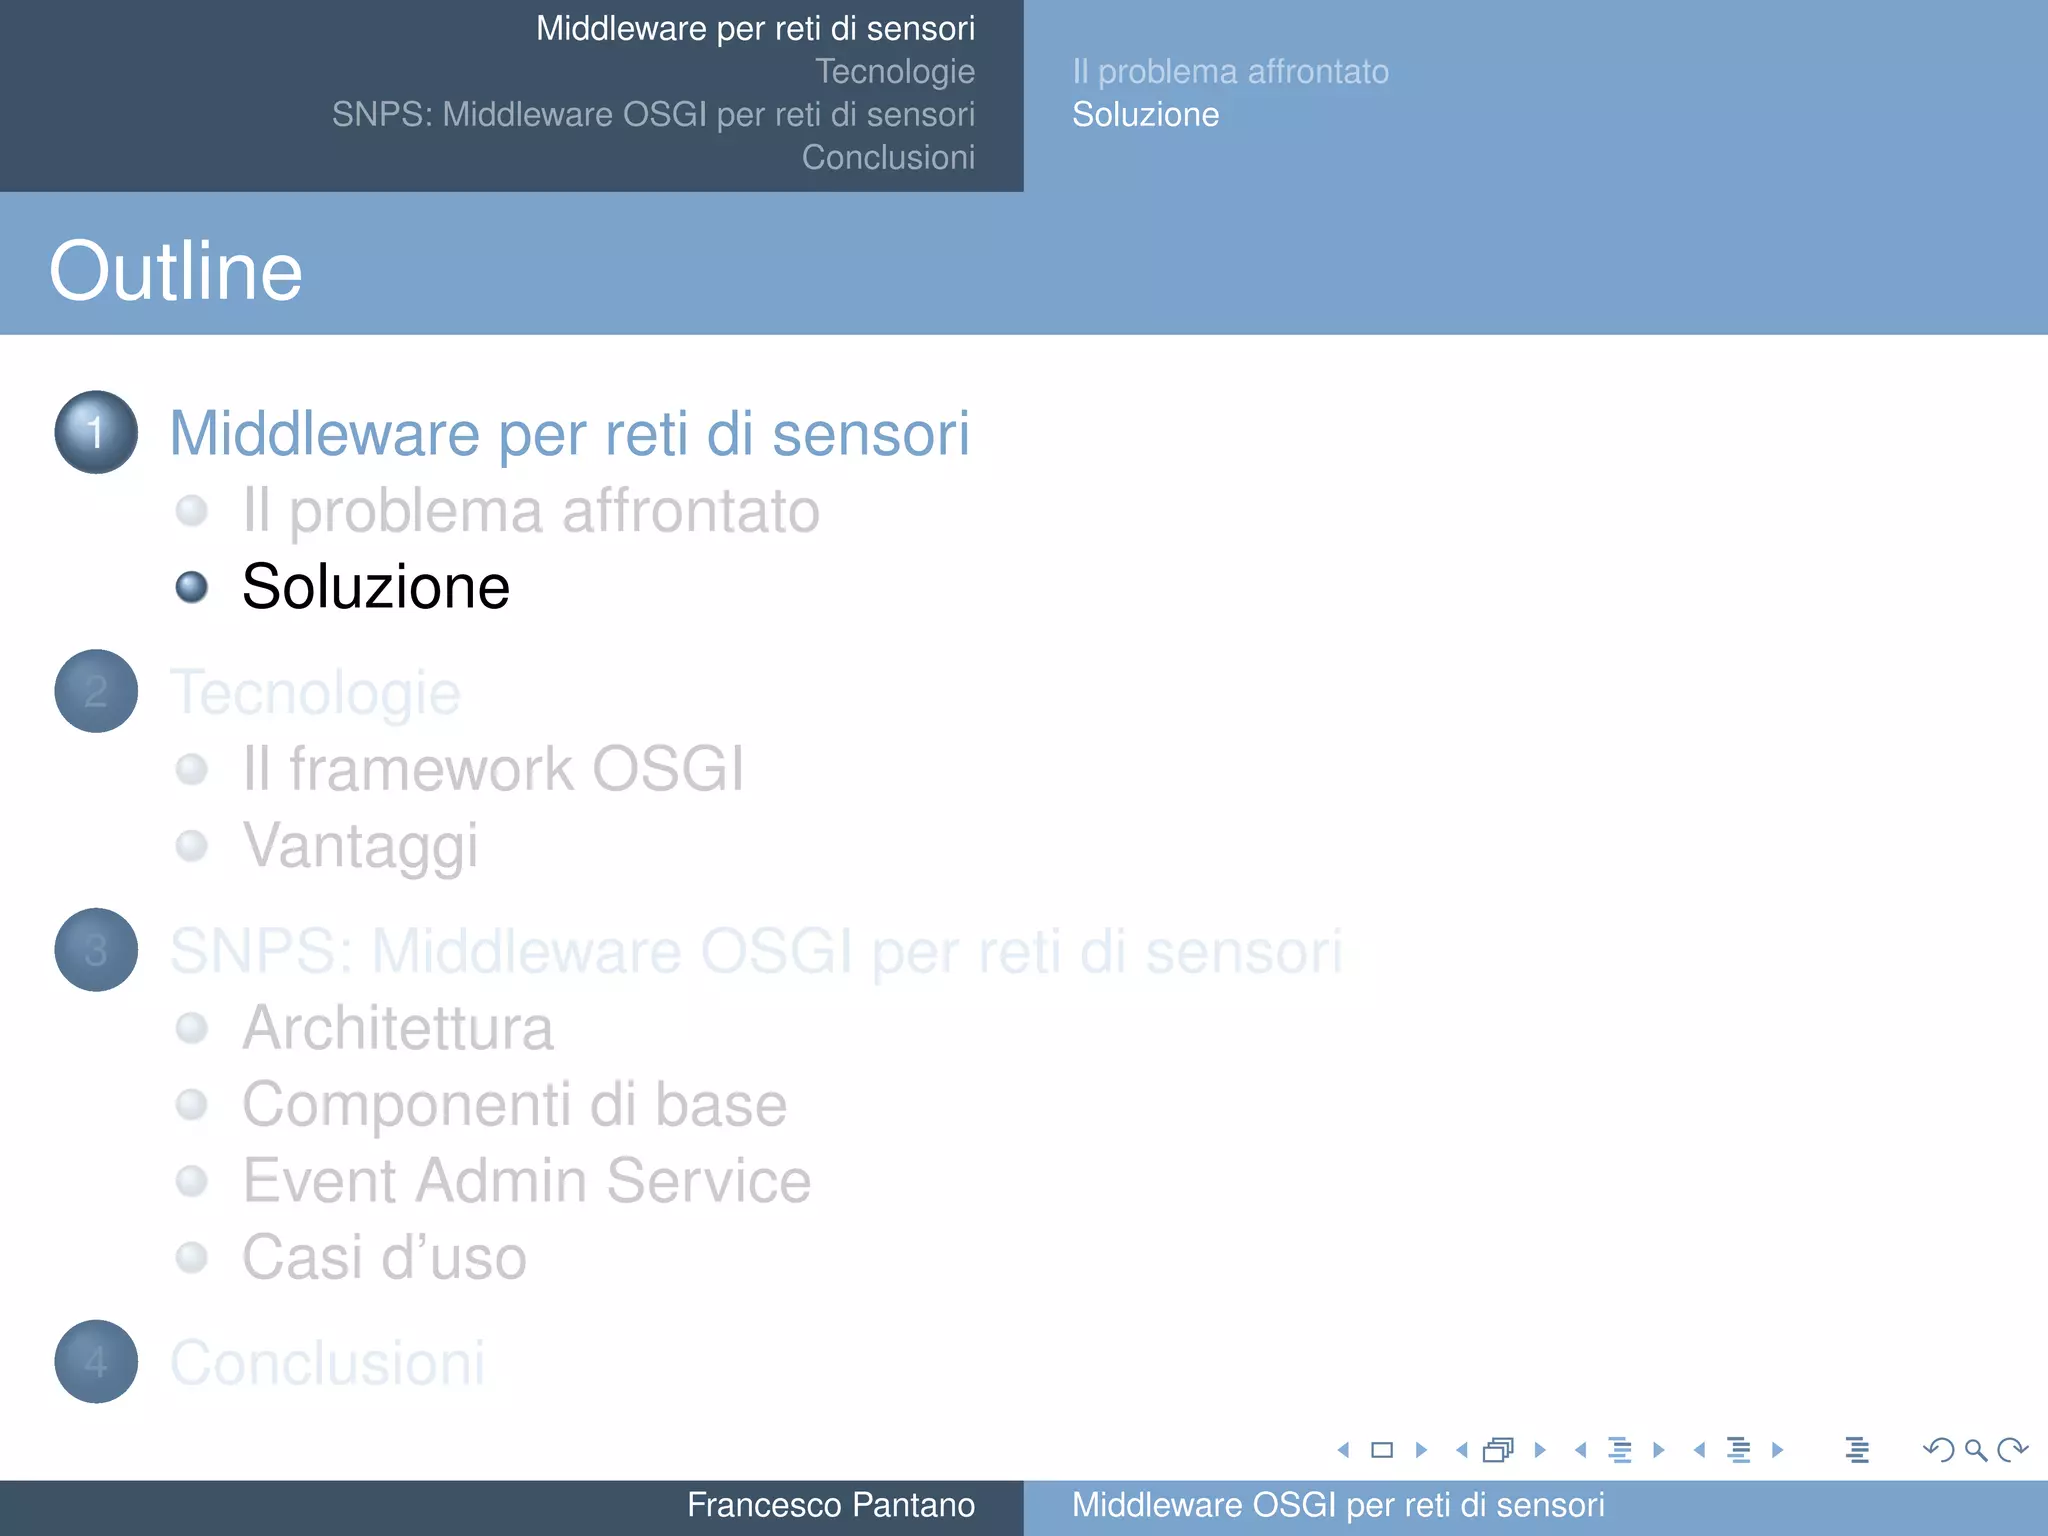This screenshot has width=2048, height=1536.
Task: Go to next frame arrow after stacked frames
Action: pos(1540,1450)
